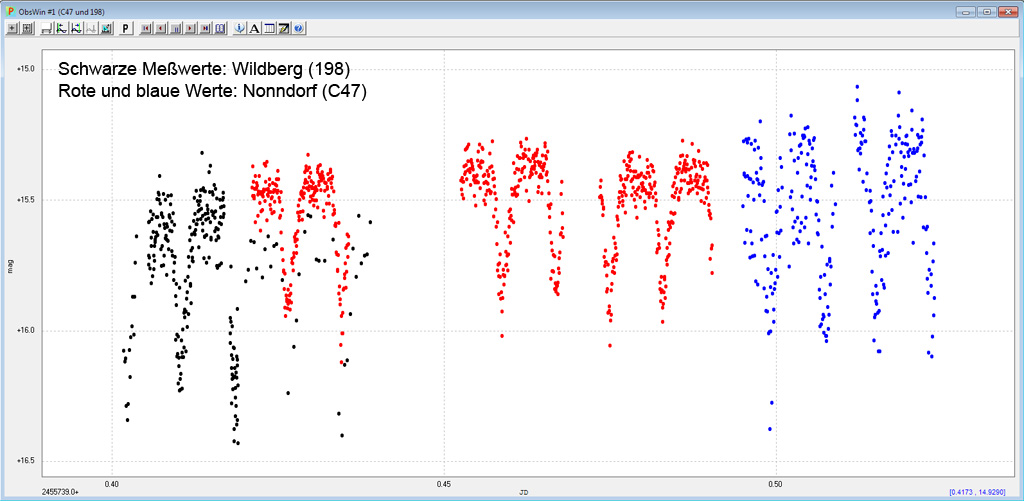Screen dimensions: 1024x501
Task: Click the first toolbar button with single plus
Action: point(12,28)
